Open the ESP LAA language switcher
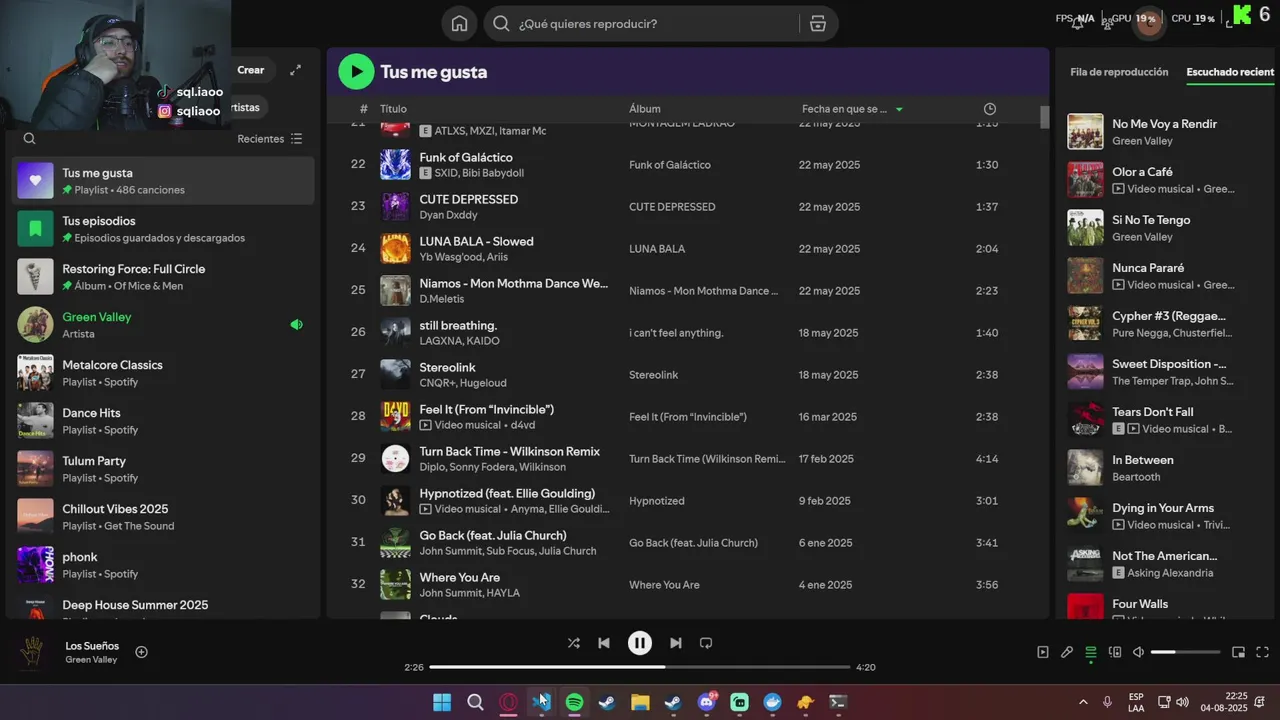1280x720 pixels. coord(1136,702)
